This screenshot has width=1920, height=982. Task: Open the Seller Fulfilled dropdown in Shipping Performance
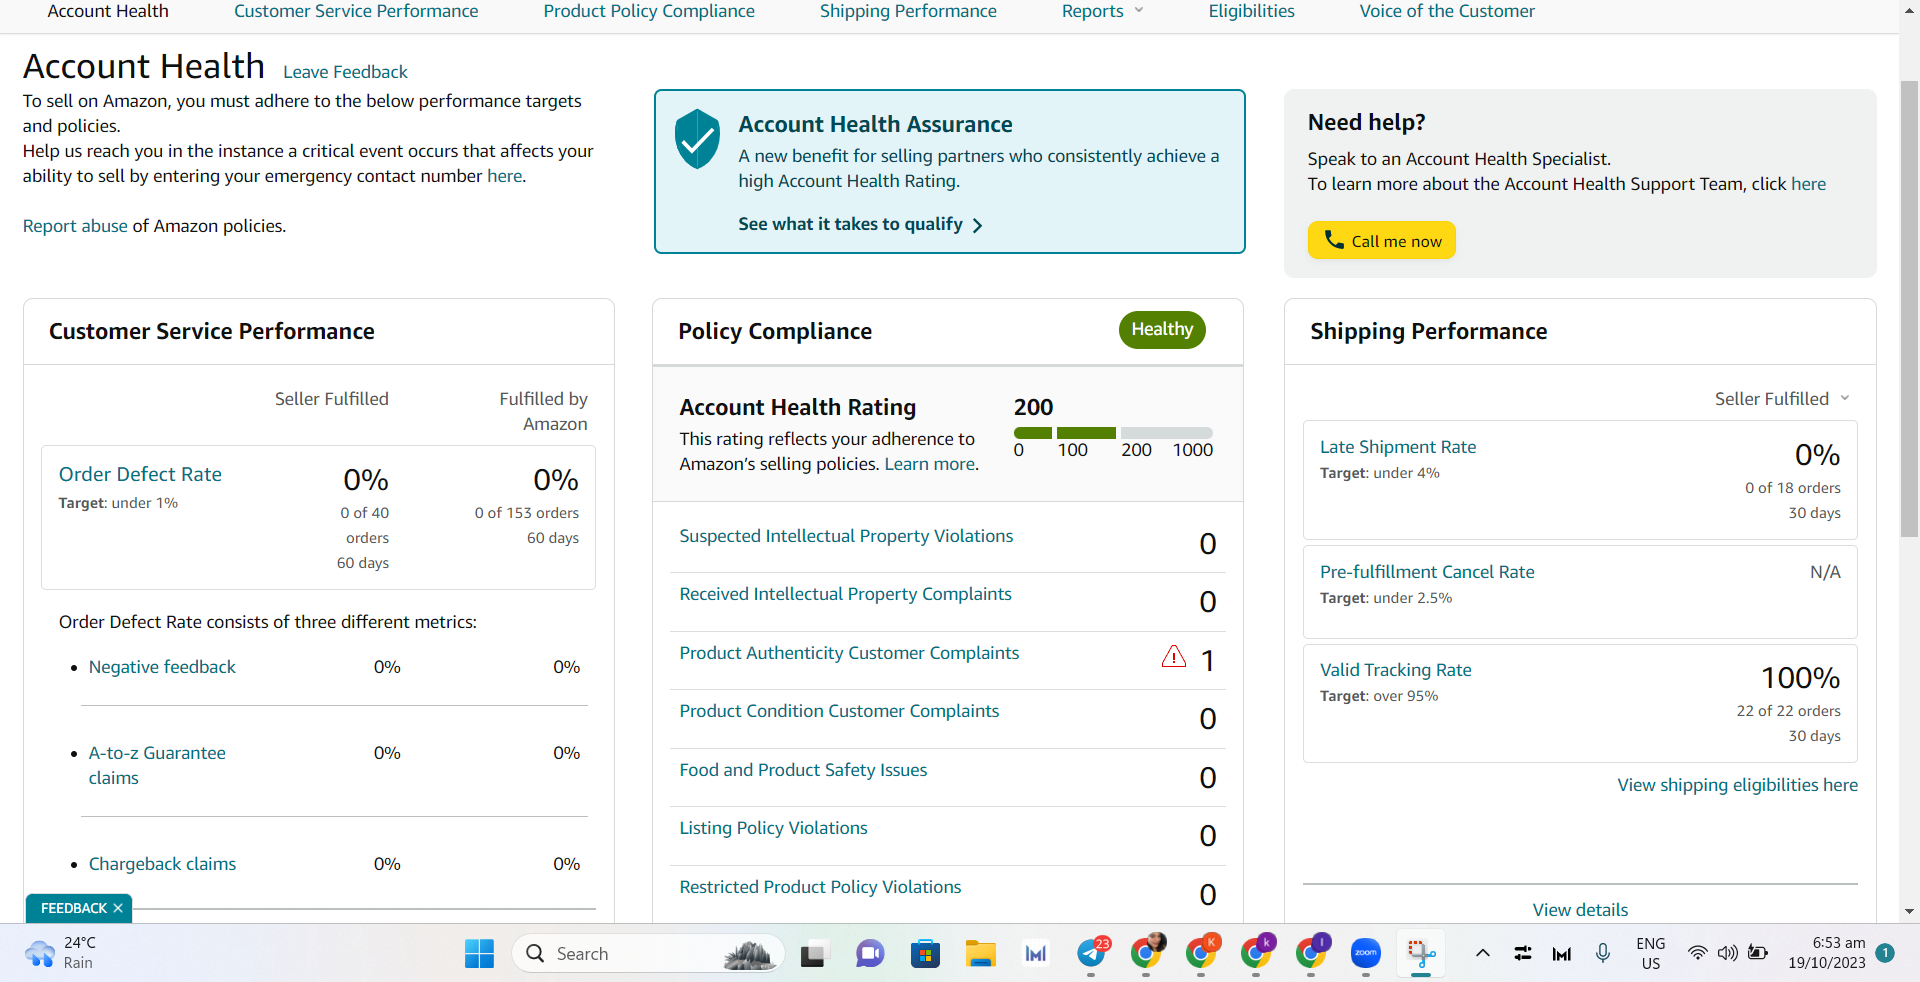tap(1782, 399)
